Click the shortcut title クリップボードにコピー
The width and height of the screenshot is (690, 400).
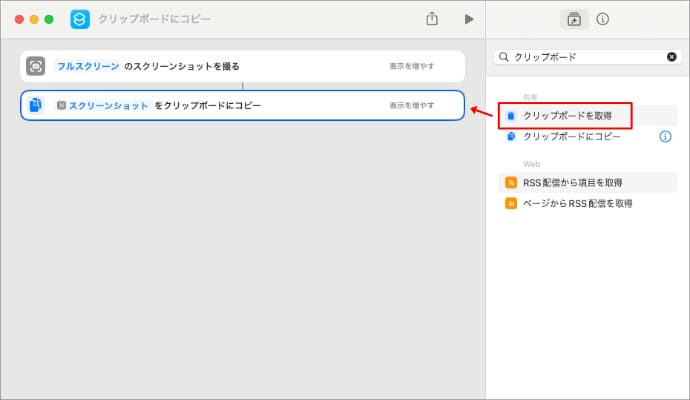click(154, 19)
